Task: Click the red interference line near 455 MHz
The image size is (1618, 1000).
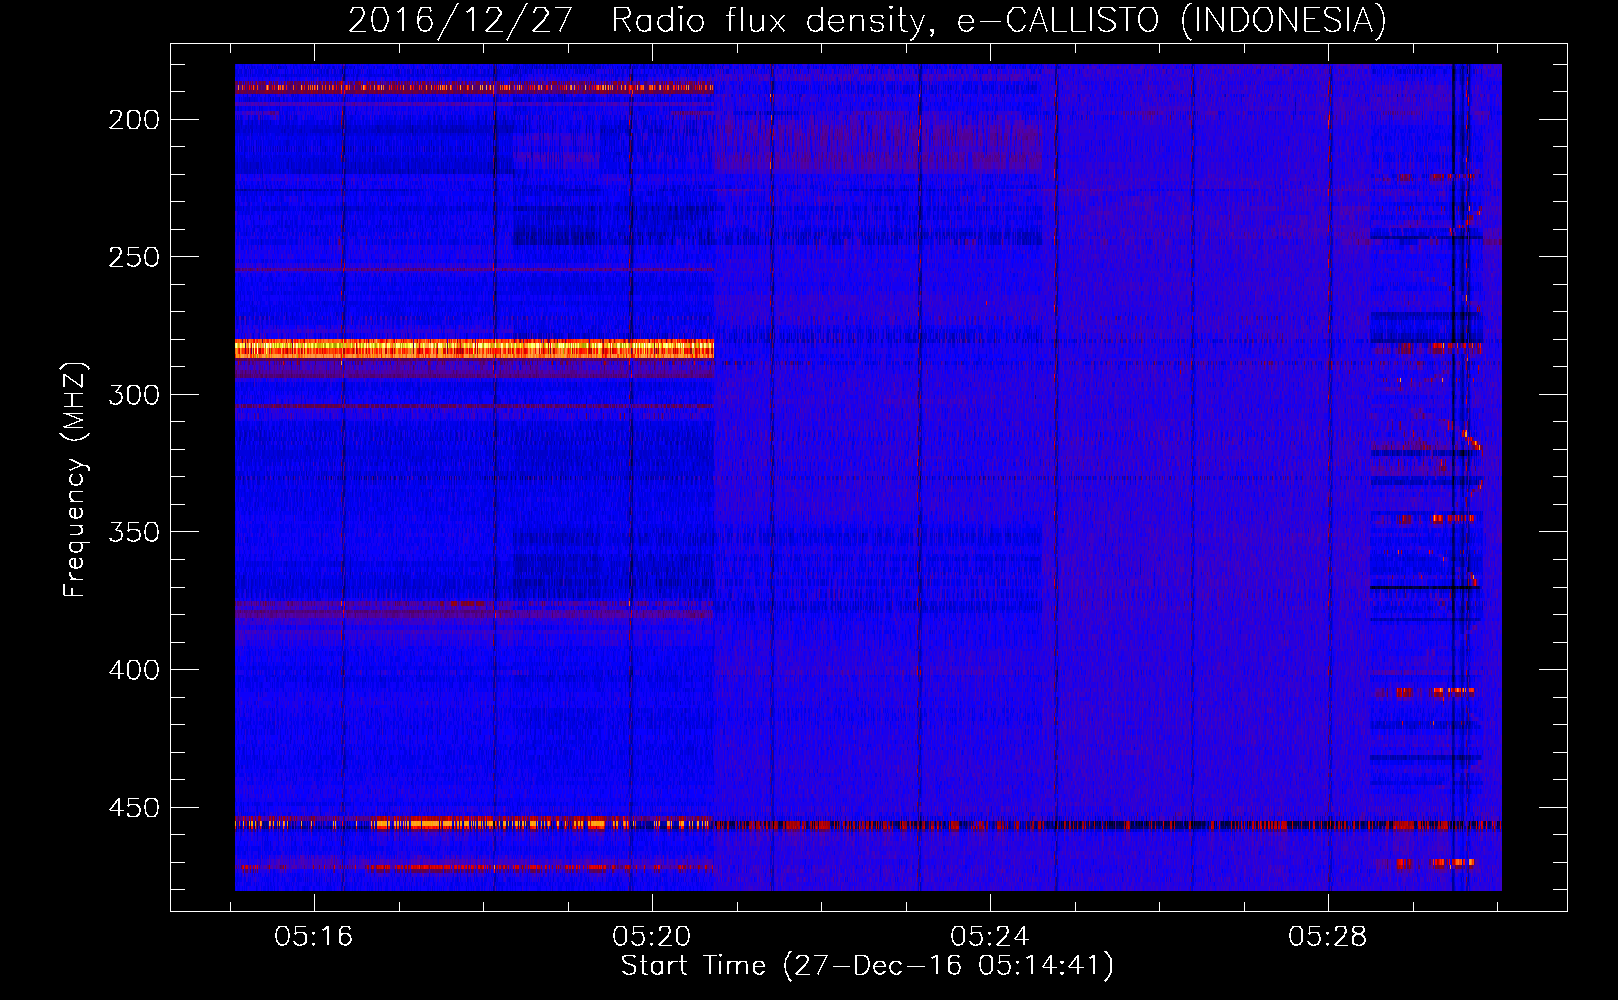Action: tap(868, 825)
